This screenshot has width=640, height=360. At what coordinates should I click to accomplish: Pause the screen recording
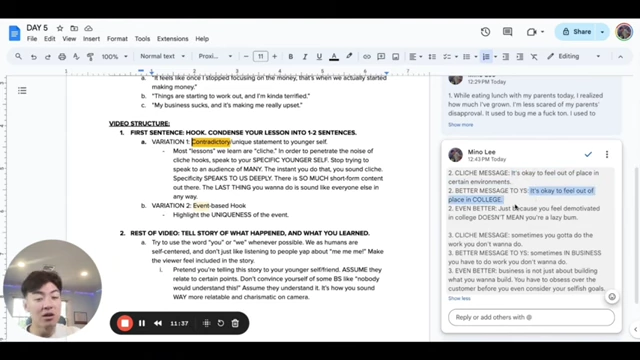tap(142, 323)
